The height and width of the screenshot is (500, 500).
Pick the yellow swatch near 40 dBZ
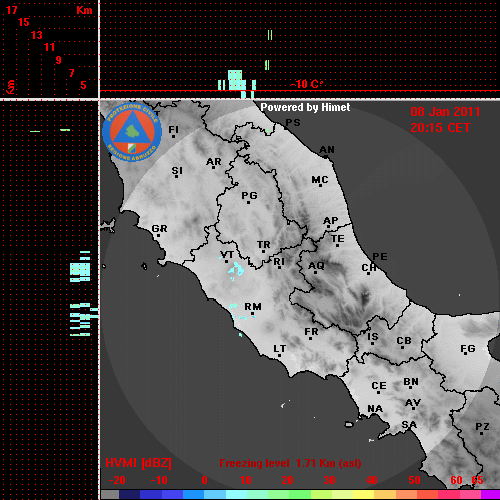coord(363,495)
